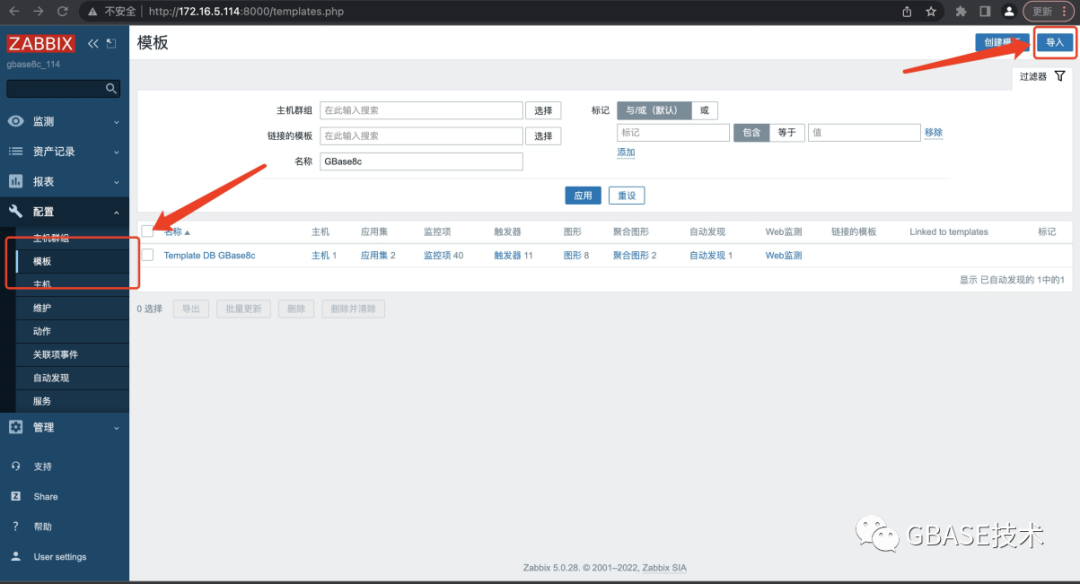Open 关联项事件 under configuration menu
Screen dimensions: 1080x584
pos(55,355)
